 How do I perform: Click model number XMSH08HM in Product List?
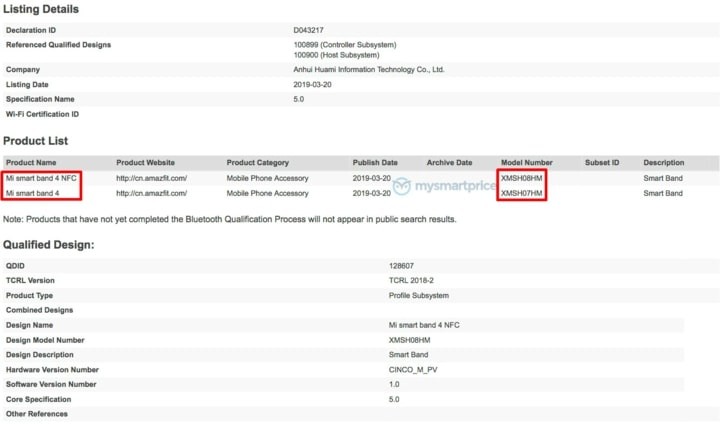pyautogui.click(x=522, y=178)
